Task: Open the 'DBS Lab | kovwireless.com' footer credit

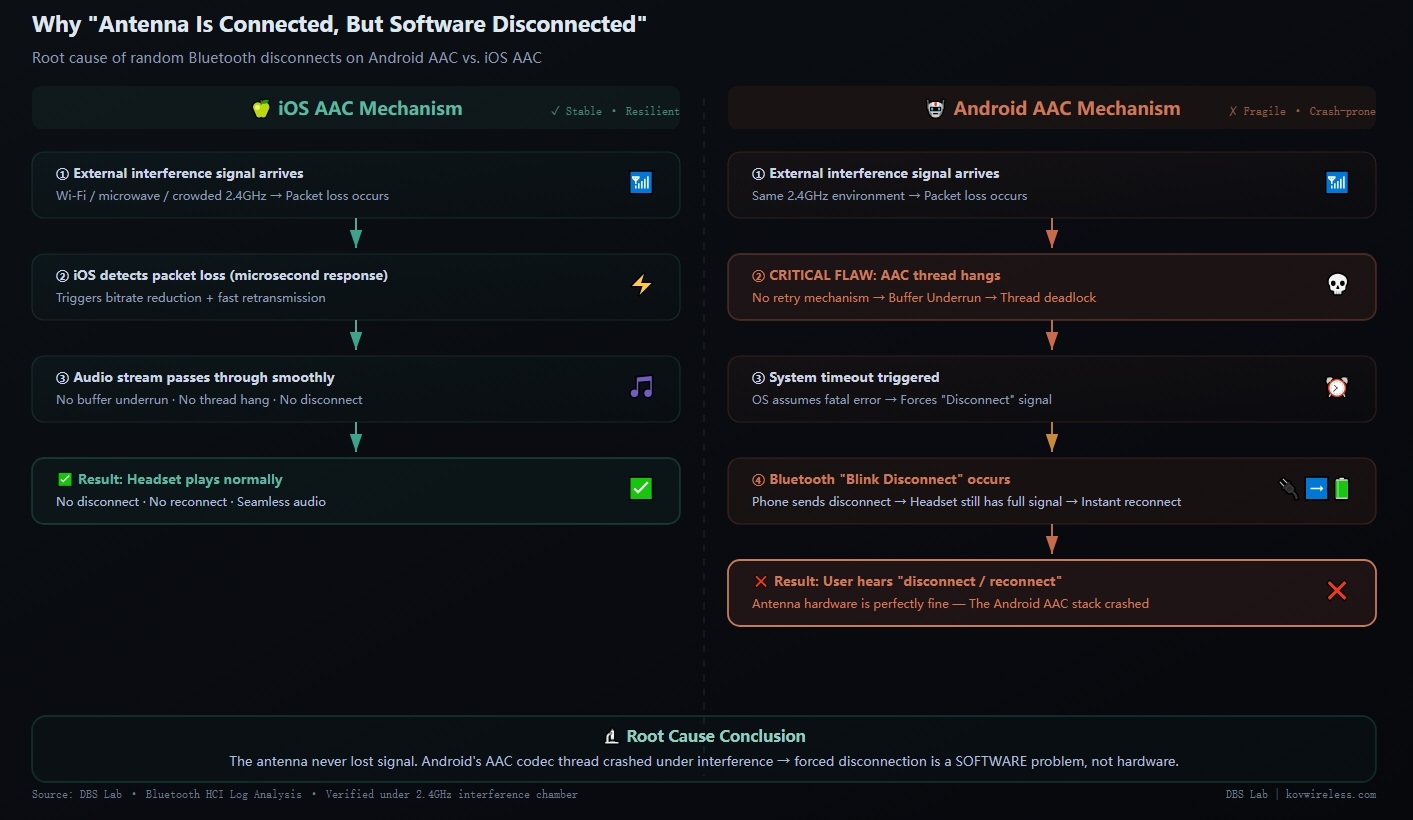Action: (x=1301, y=795)
